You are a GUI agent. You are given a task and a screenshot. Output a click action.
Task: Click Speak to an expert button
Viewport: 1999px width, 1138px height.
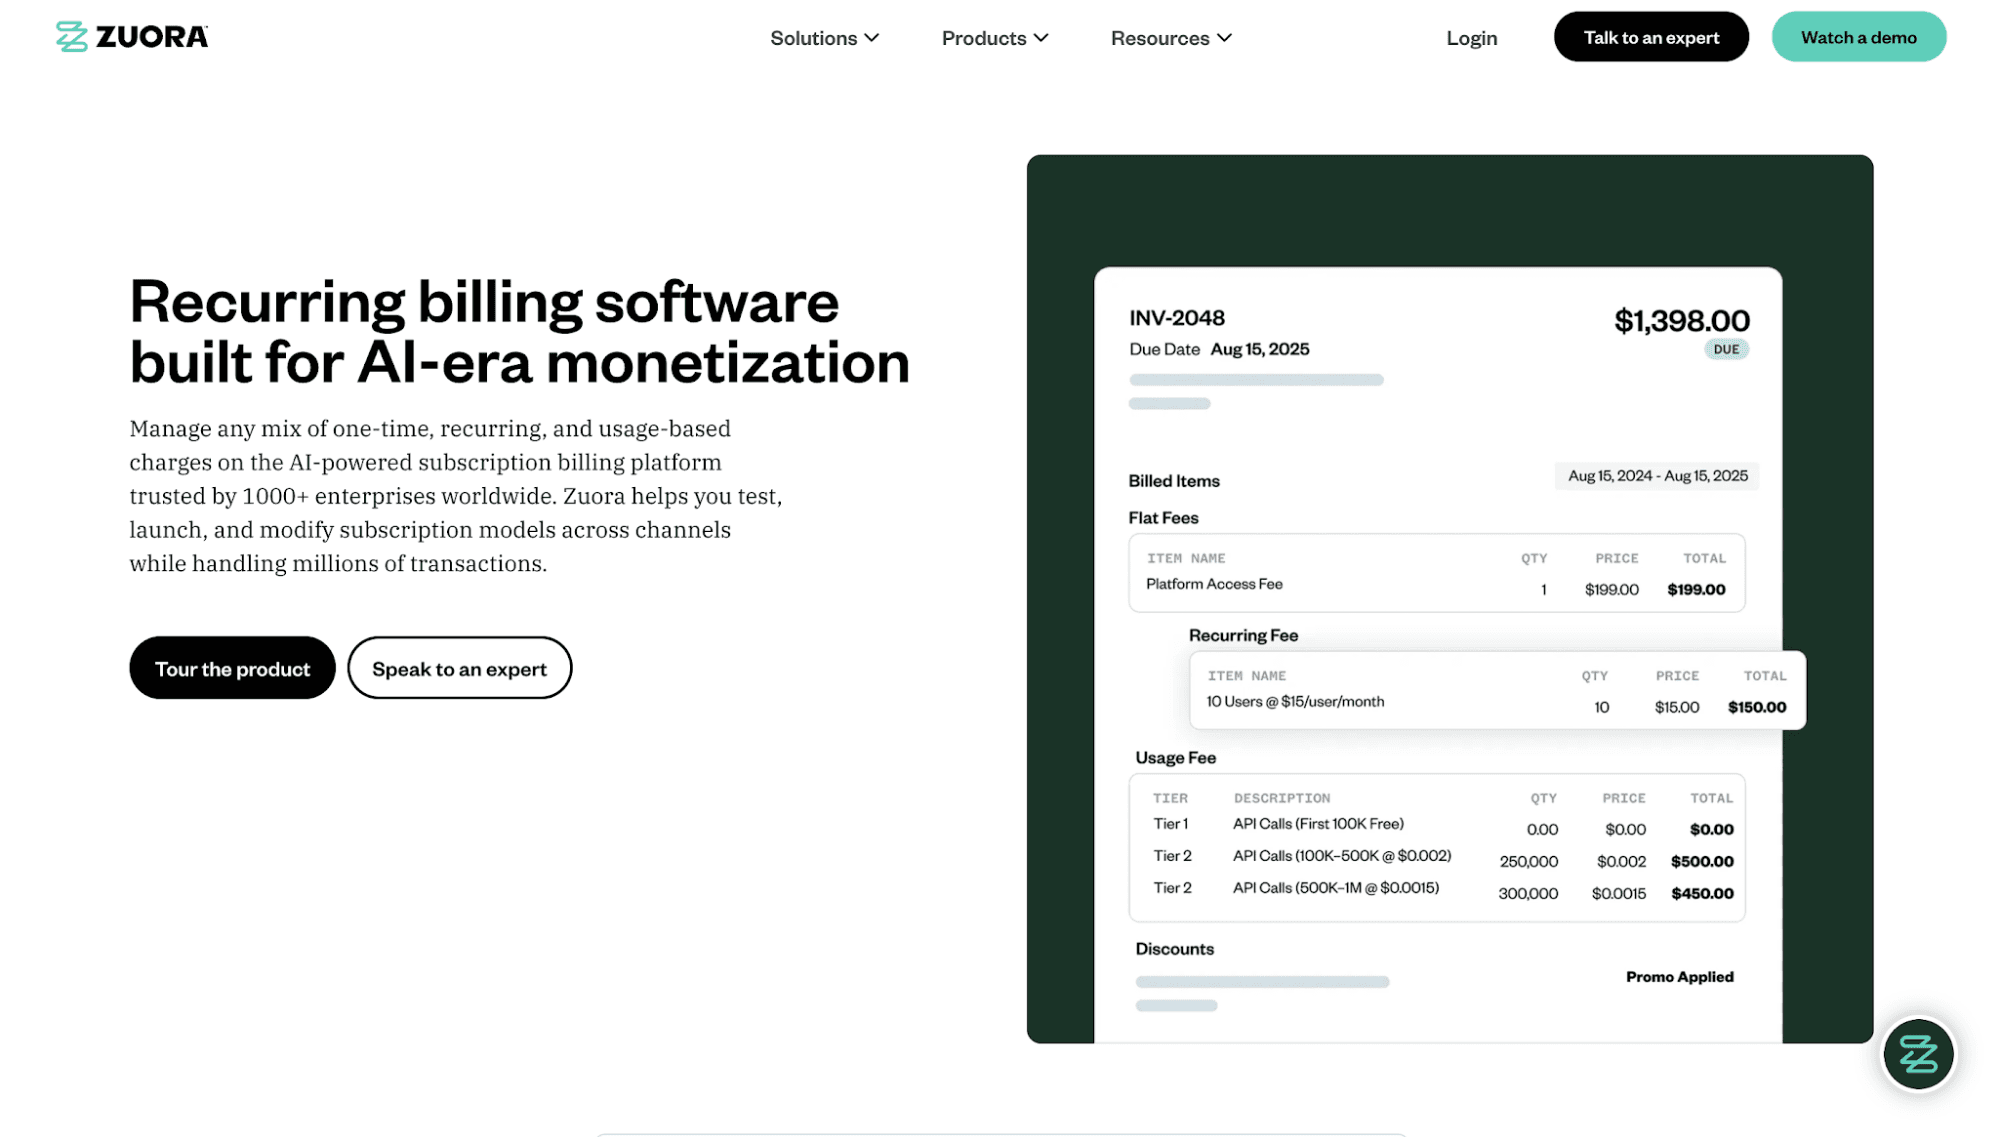click(459, 668)
